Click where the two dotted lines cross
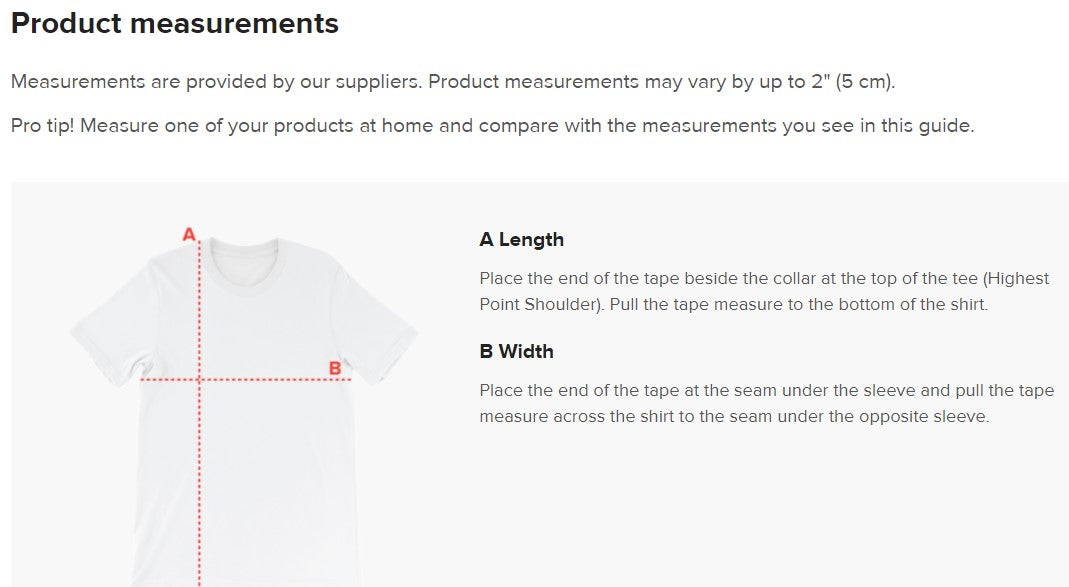 click(200, 380)
